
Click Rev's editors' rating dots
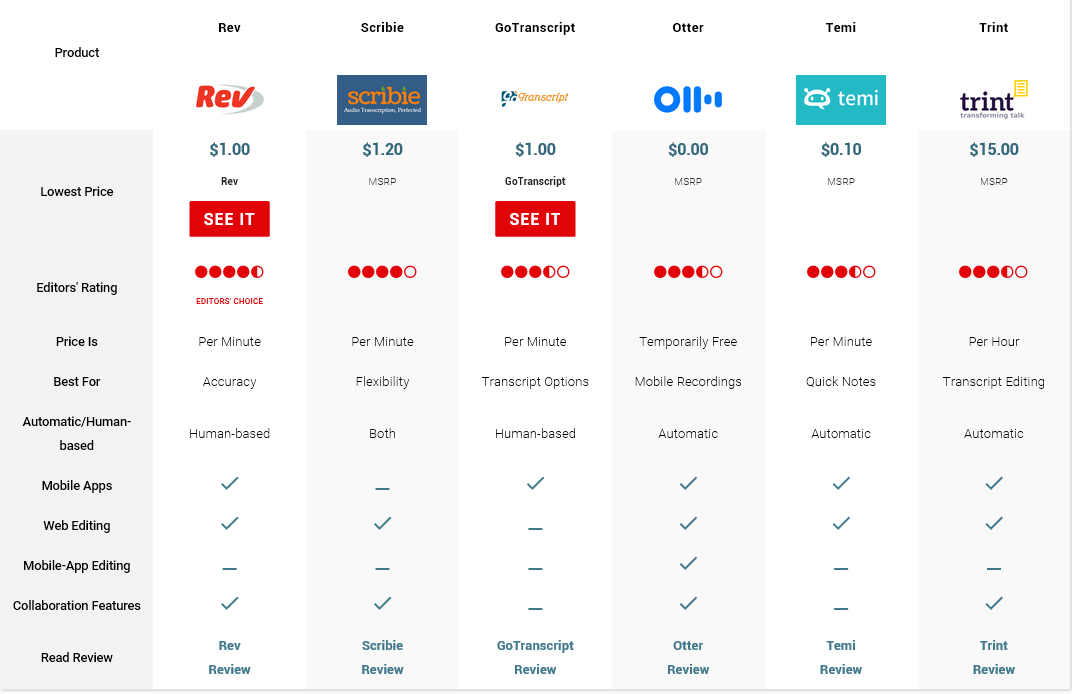(x=229, y=272)
